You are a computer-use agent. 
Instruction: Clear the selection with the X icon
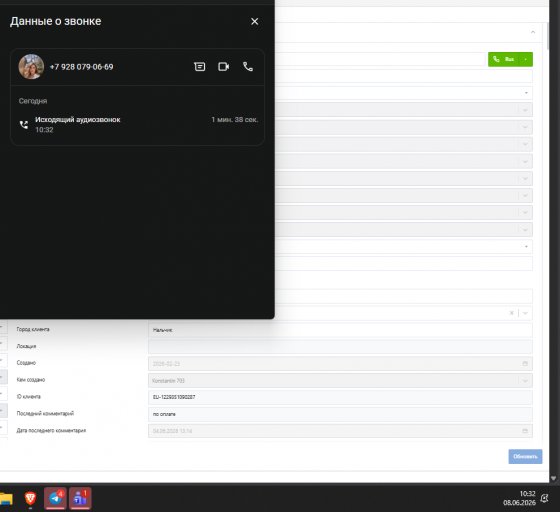[511, 313]
